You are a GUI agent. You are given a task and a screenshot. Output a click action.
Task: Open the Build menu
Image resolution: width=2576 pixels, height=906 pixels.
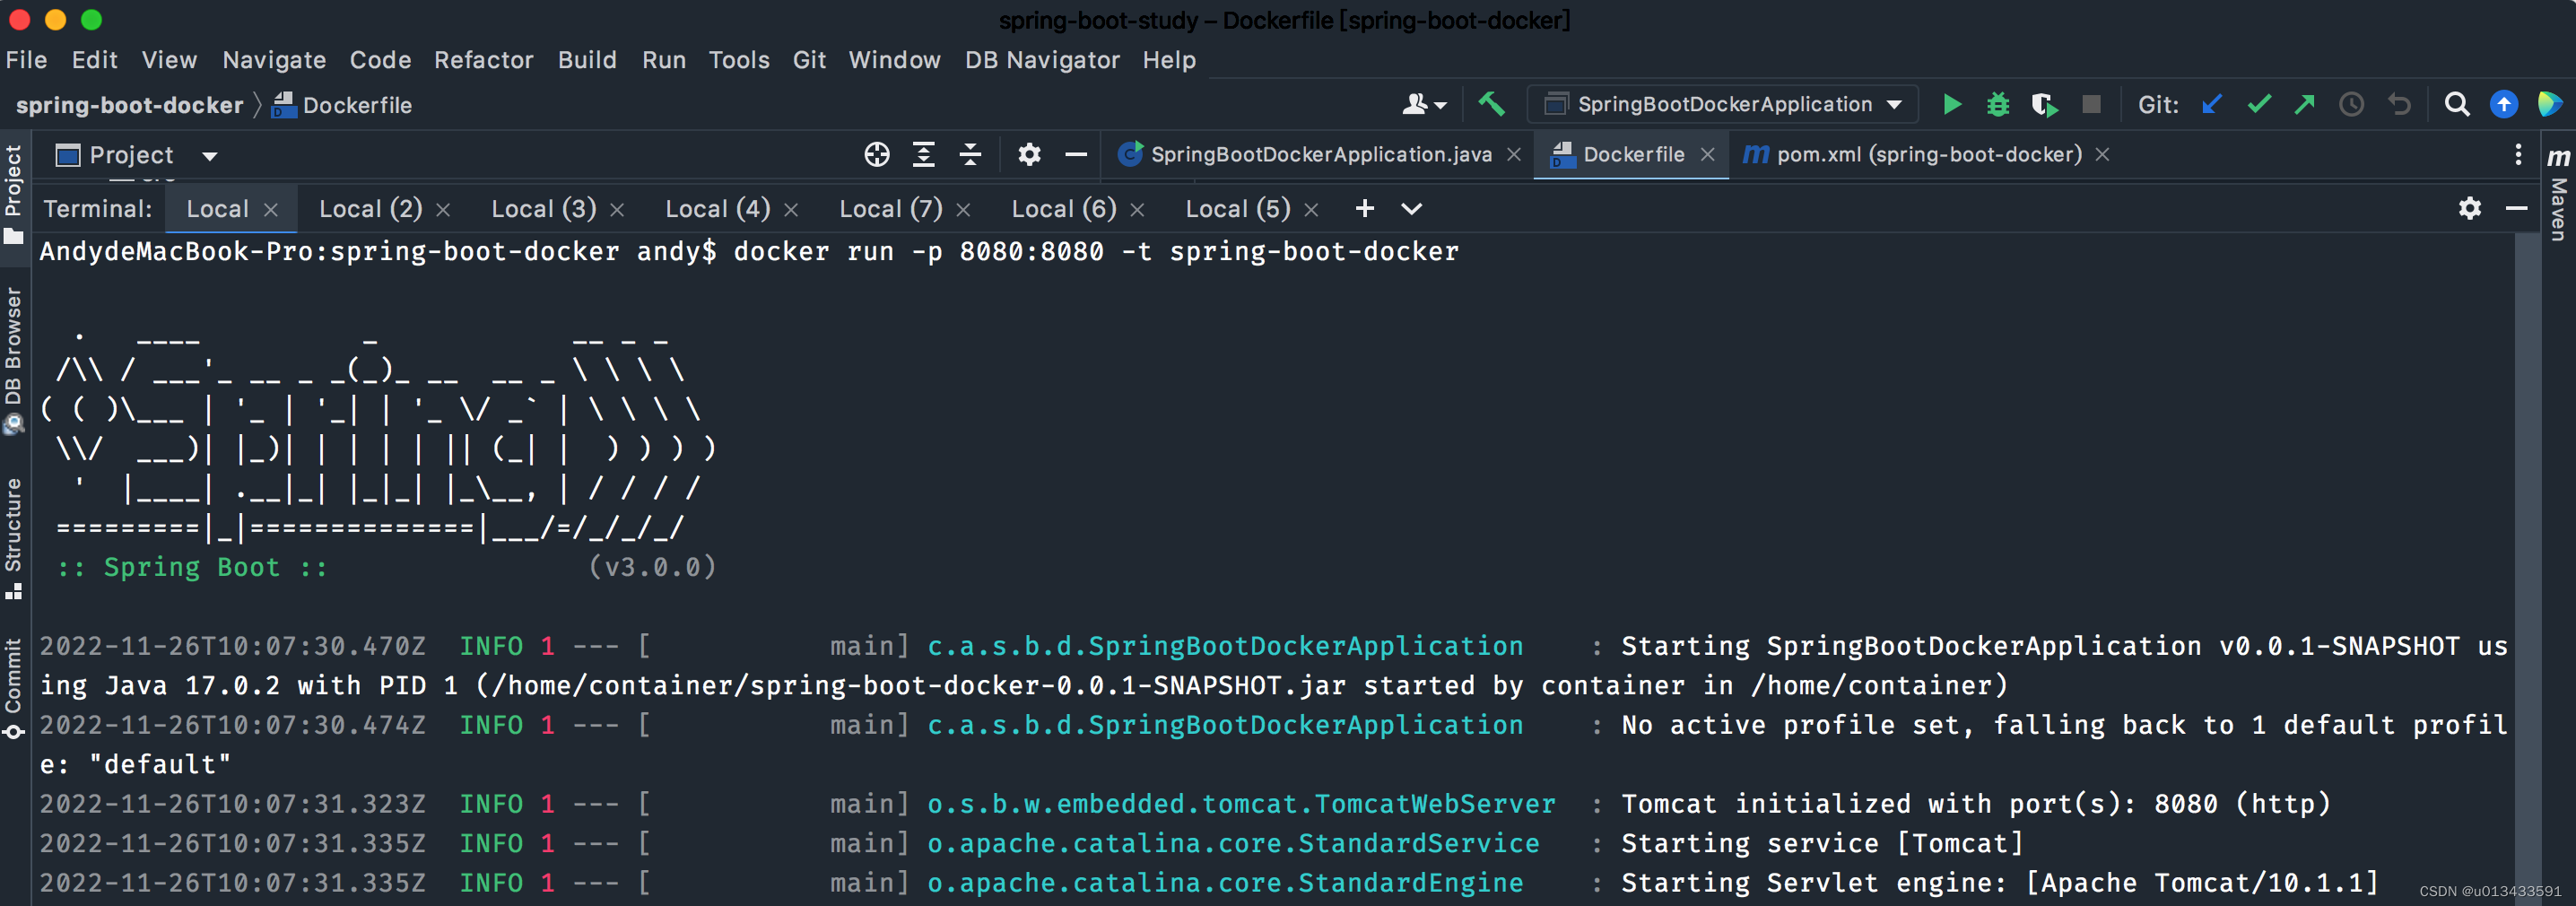point(587,60)
